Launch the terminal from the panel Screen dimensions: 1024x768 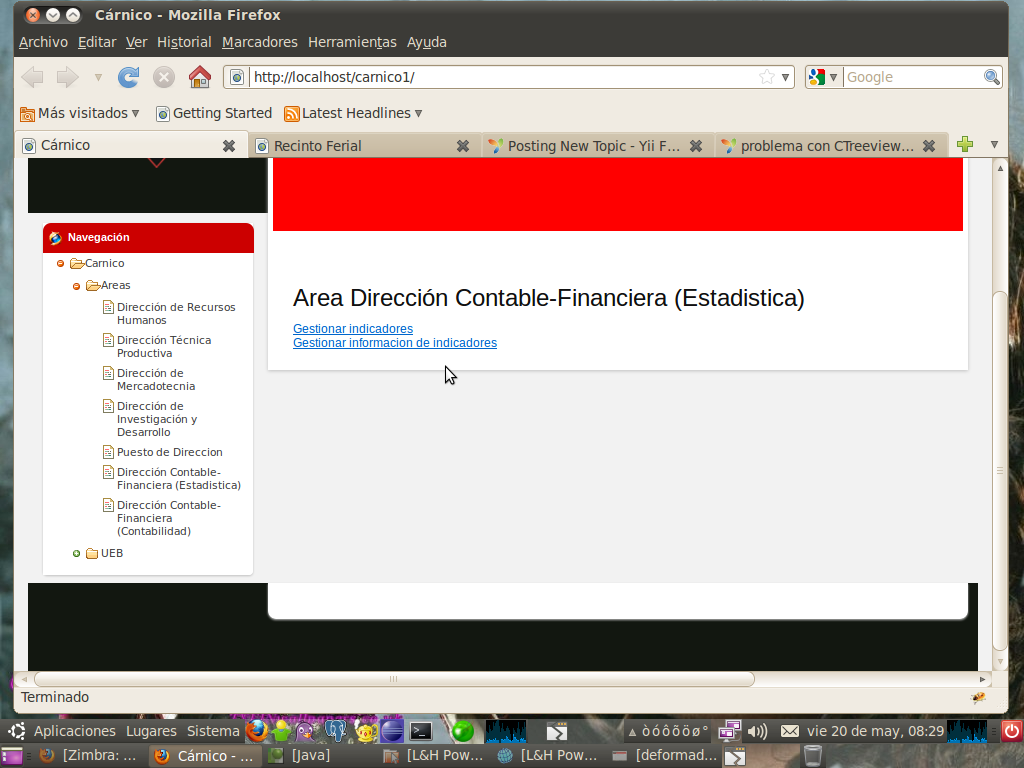pos(421,731)
